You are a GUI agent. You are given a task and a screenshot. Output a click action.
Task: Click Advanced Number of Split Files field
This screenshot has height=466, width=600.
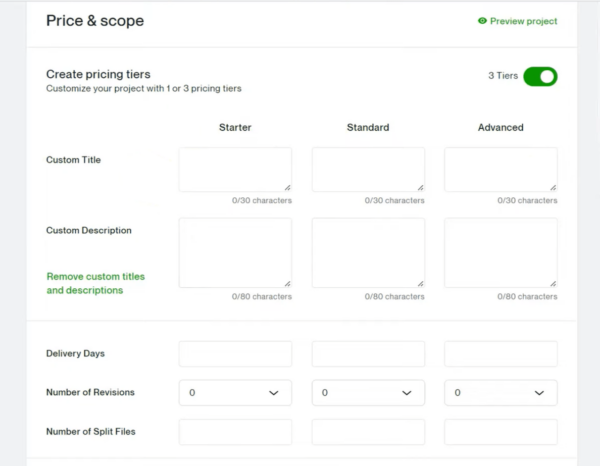pyautogui.click(x=501, y=432)
